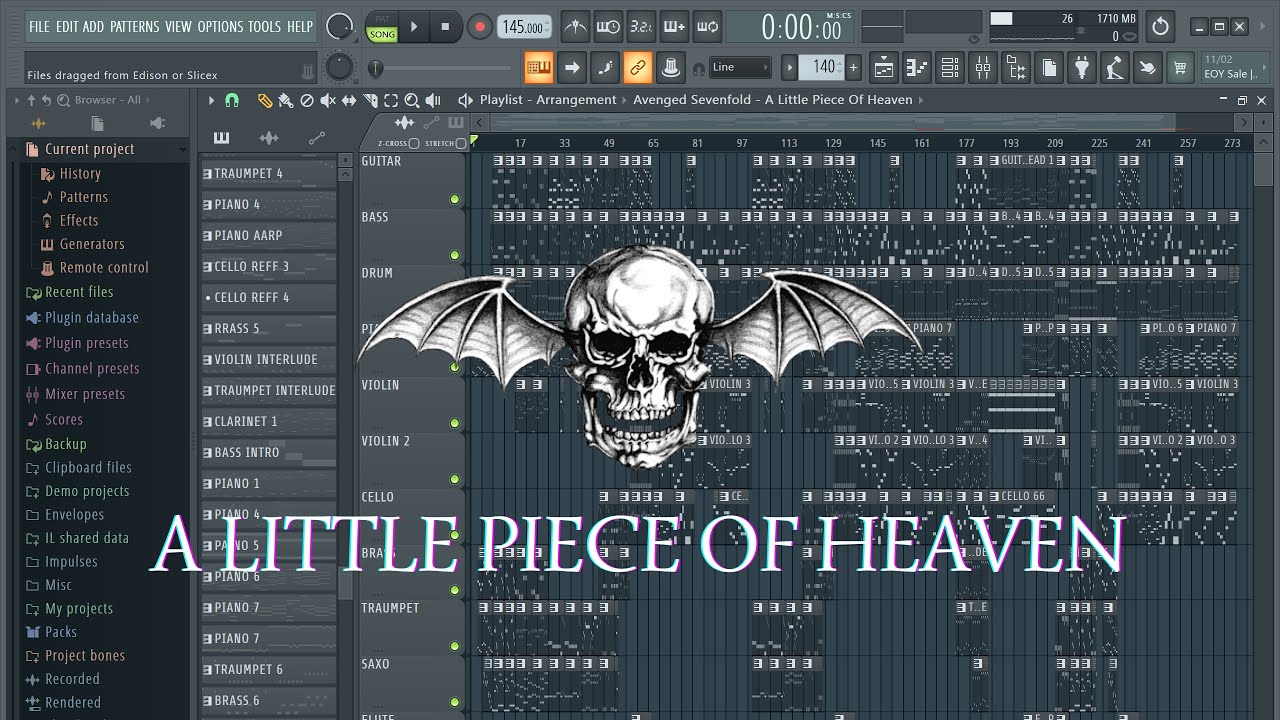The width and height of the screenshot is (1280, 720).
Task: Open the VIEW menu
Action: point(178,27)
